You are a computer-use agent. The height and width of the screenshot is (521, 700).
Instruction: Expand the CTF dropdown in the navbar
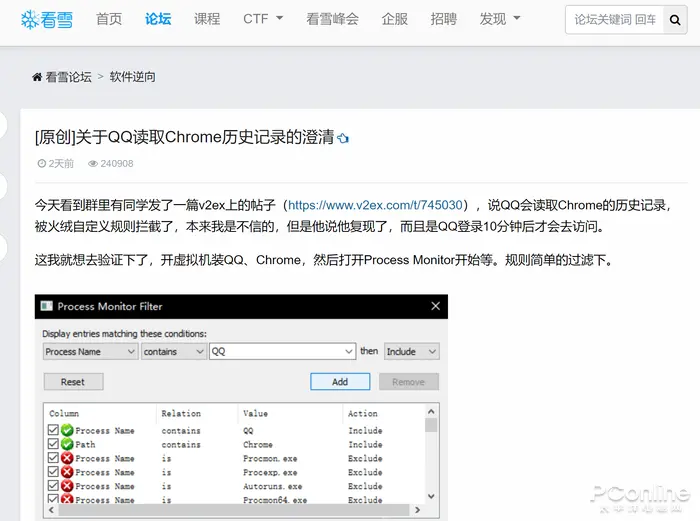tap(263, 19)
